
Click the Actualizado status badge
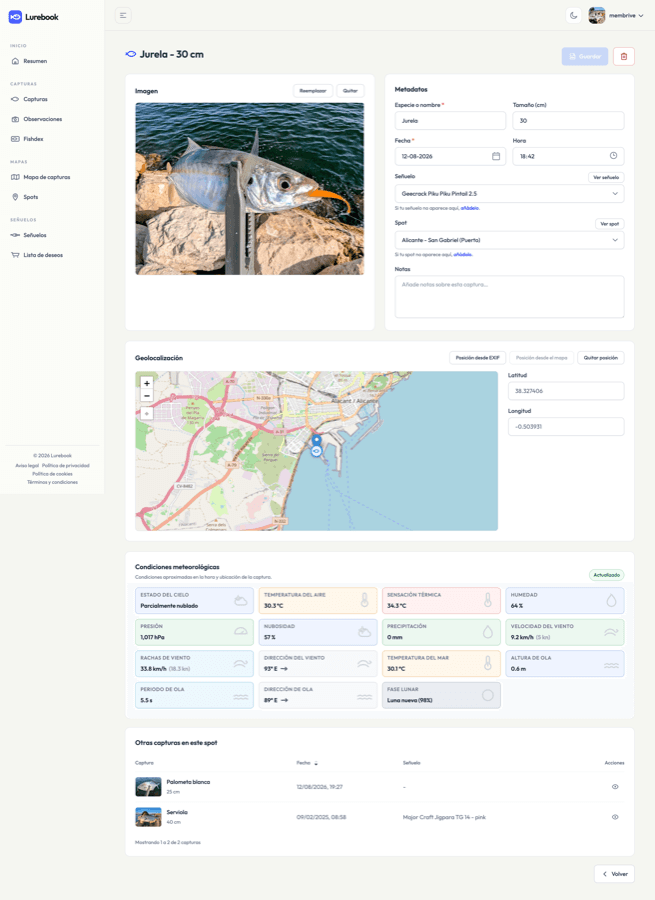coord(606,575)
